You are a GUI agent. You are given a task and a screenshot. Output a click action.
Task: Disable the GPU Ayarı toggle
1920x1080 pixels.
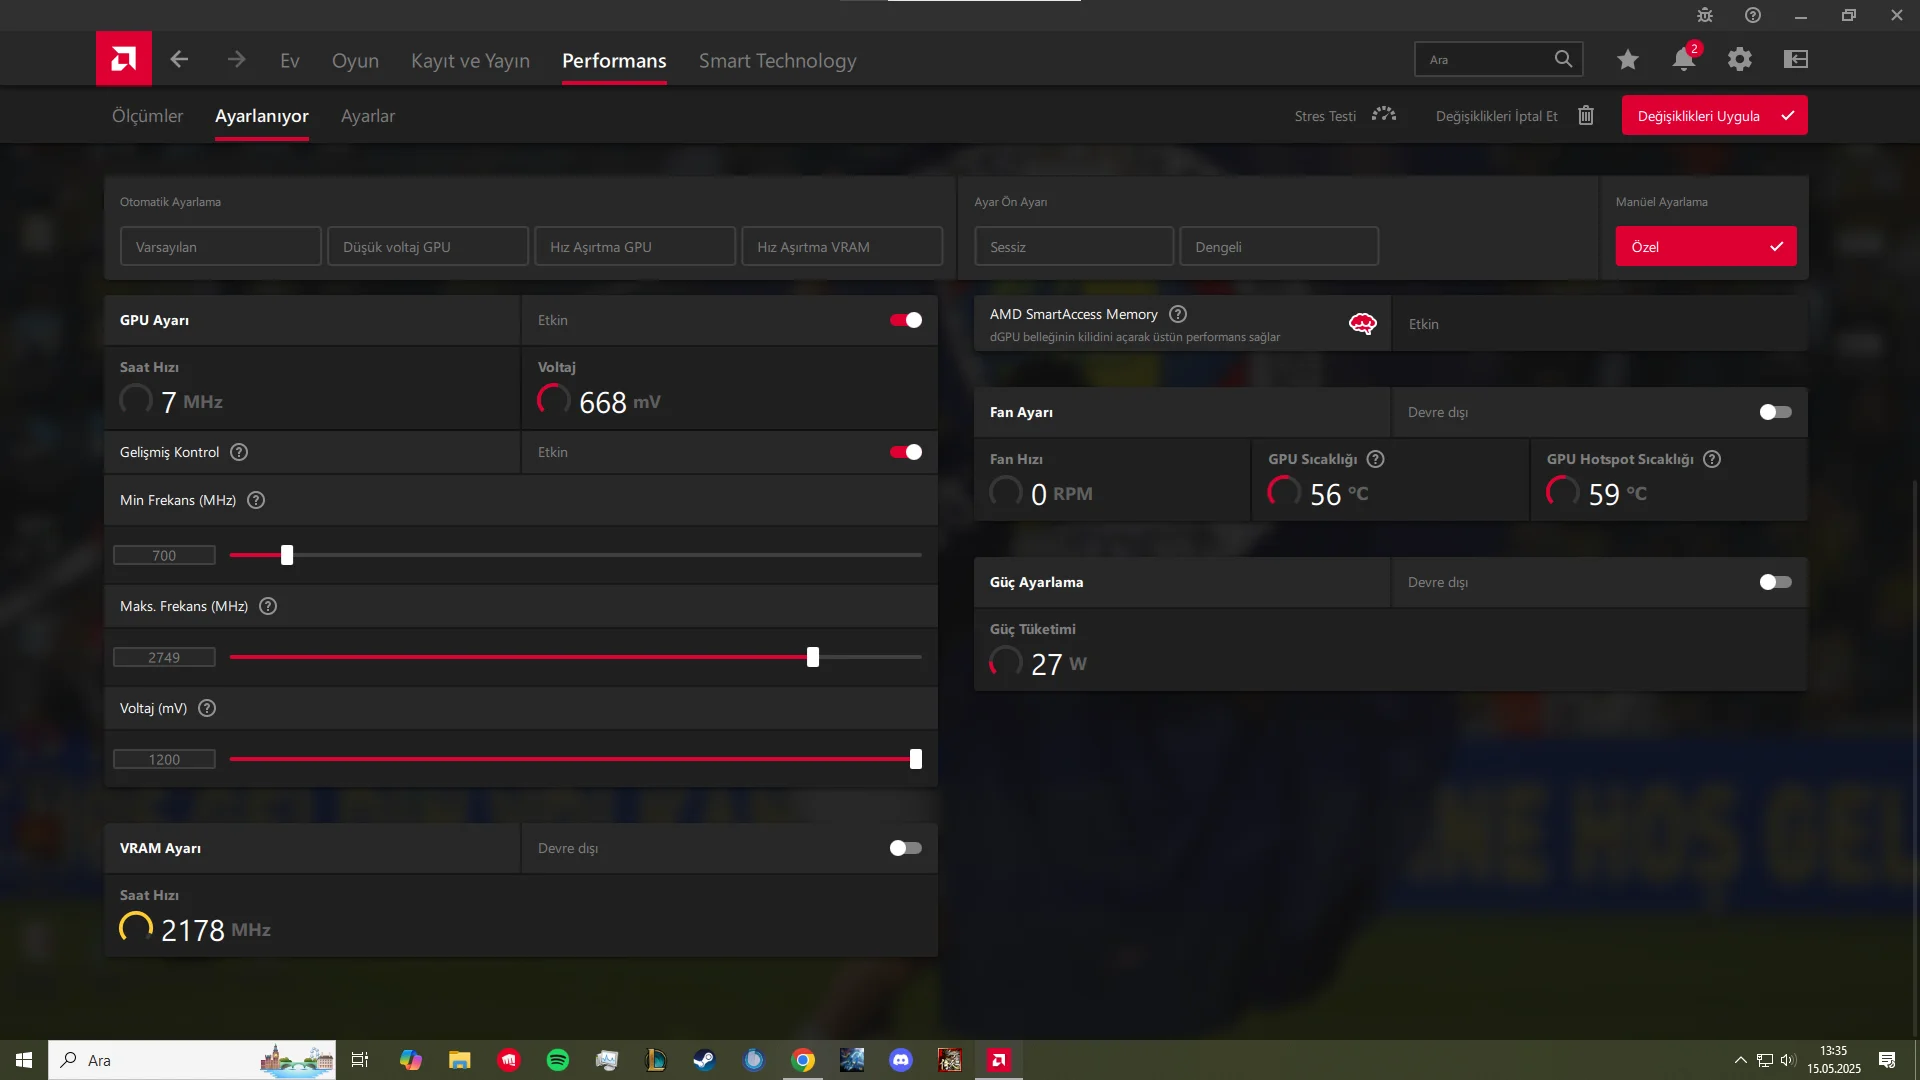pyautogui.click(x=906, y=320)
